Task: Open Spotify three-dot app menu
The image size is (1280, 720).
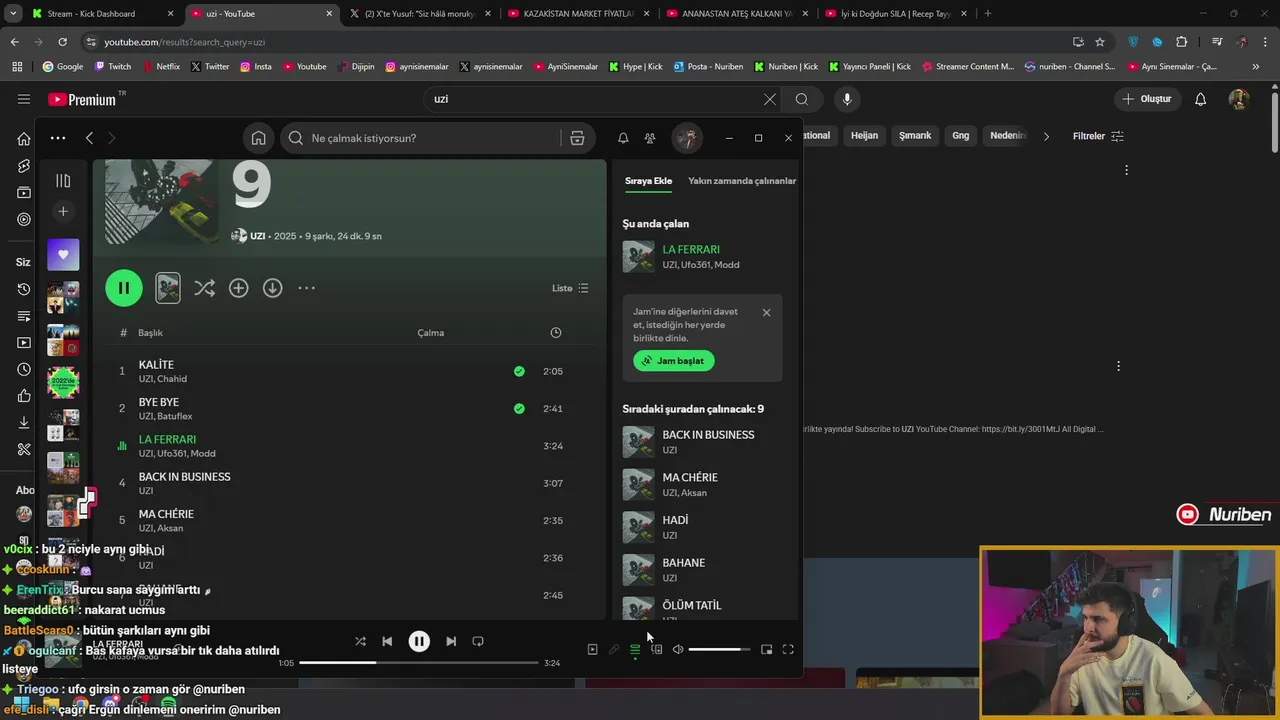Action: coord(58,138)
